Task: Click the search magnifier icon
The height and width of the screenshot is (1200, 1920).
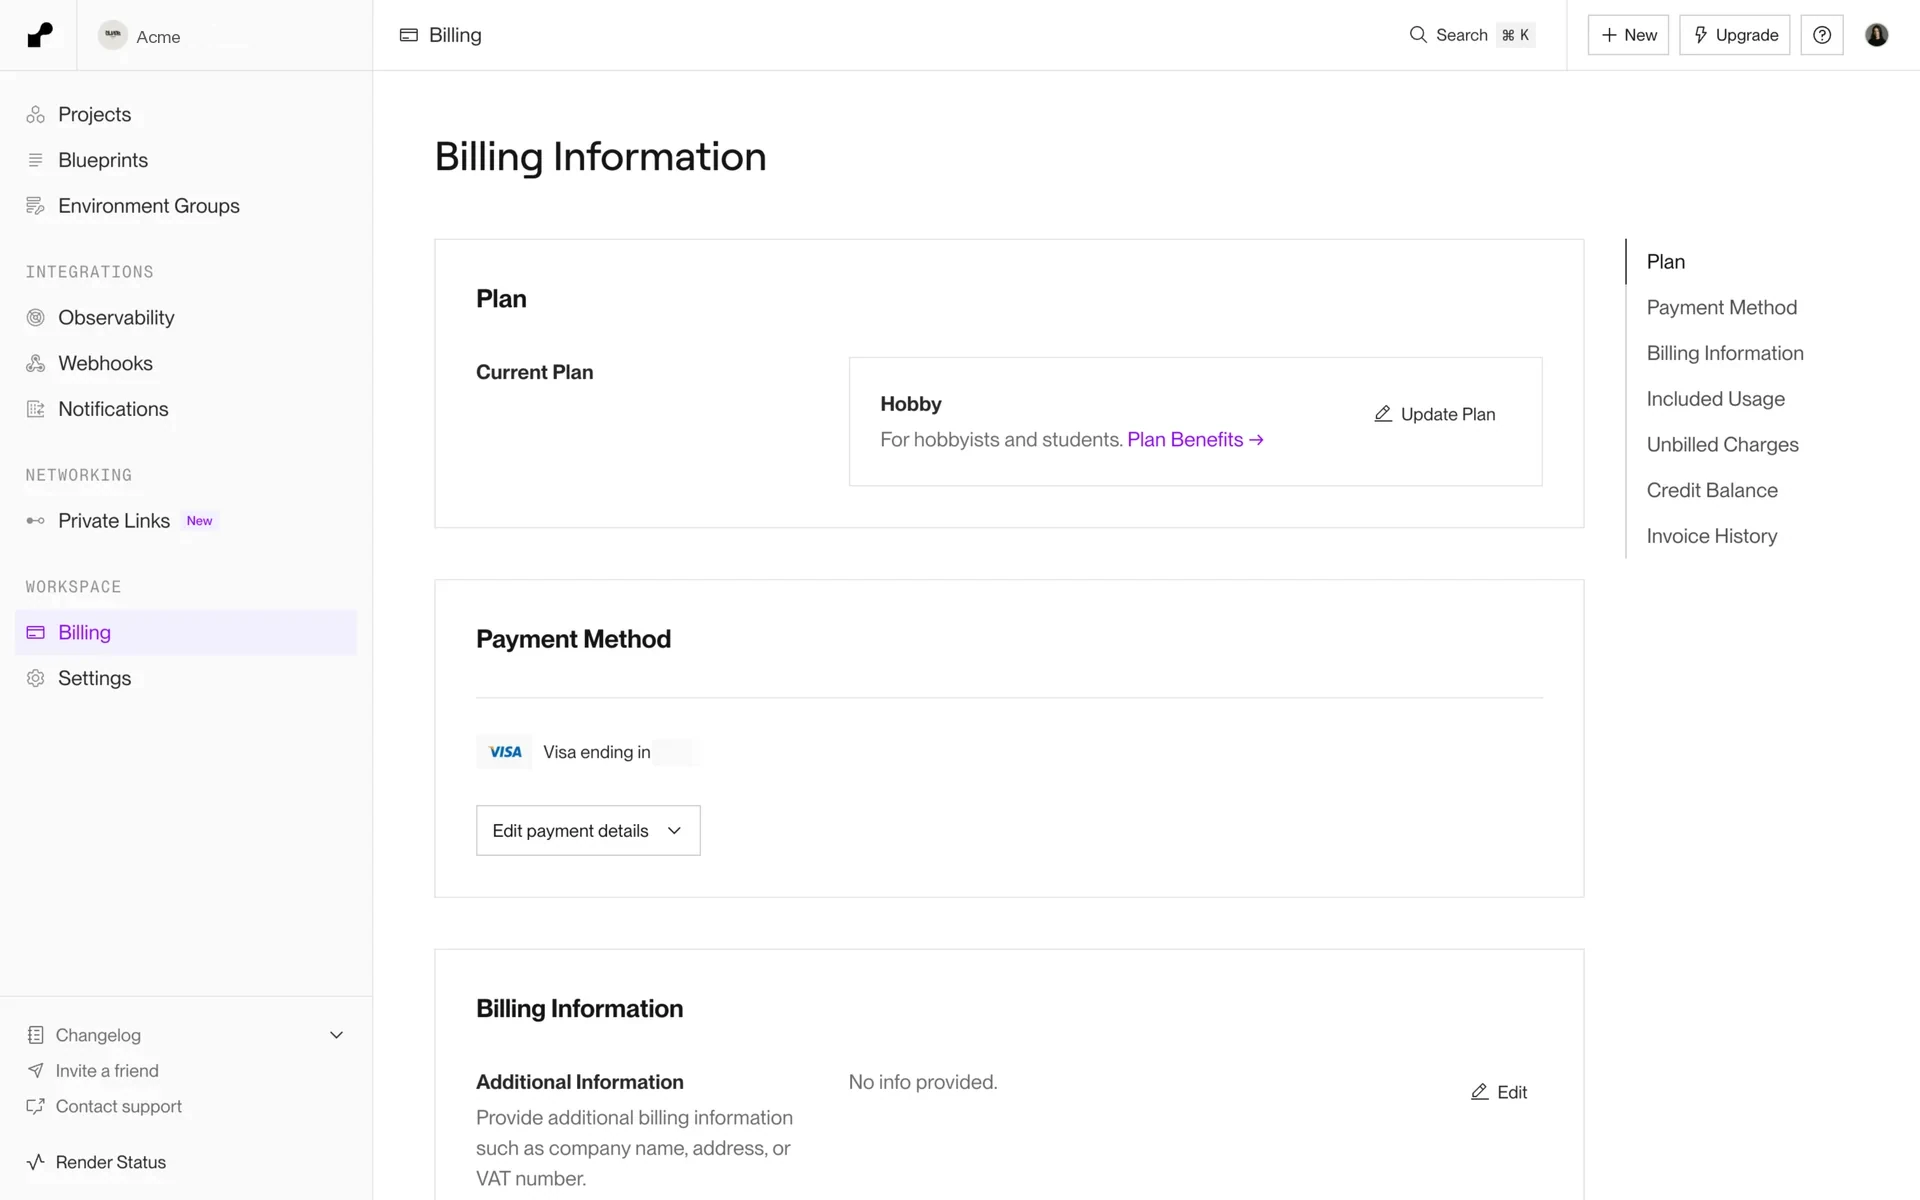Action: tap(1418, 35)
